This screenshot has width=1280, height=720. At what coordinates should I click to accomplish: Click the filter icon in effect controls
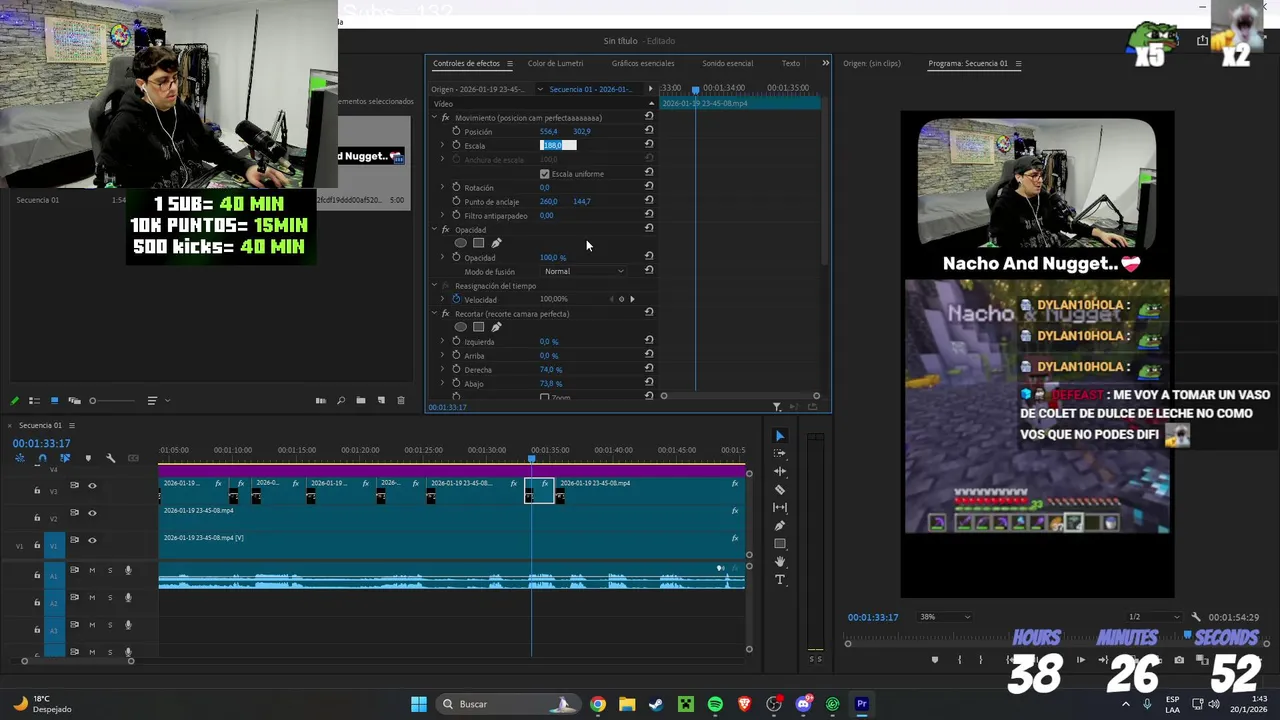click(x=777, y=407)
